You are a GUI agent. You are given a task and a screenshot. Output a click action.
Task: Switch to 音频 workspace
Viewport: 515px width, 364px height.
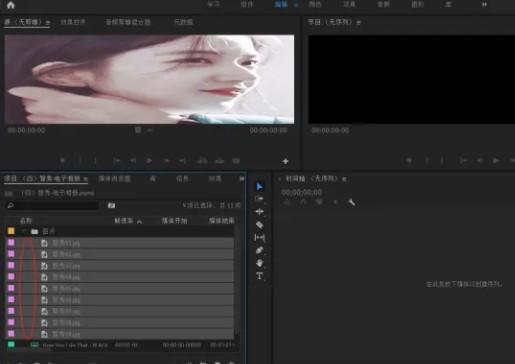coord(383,4)
